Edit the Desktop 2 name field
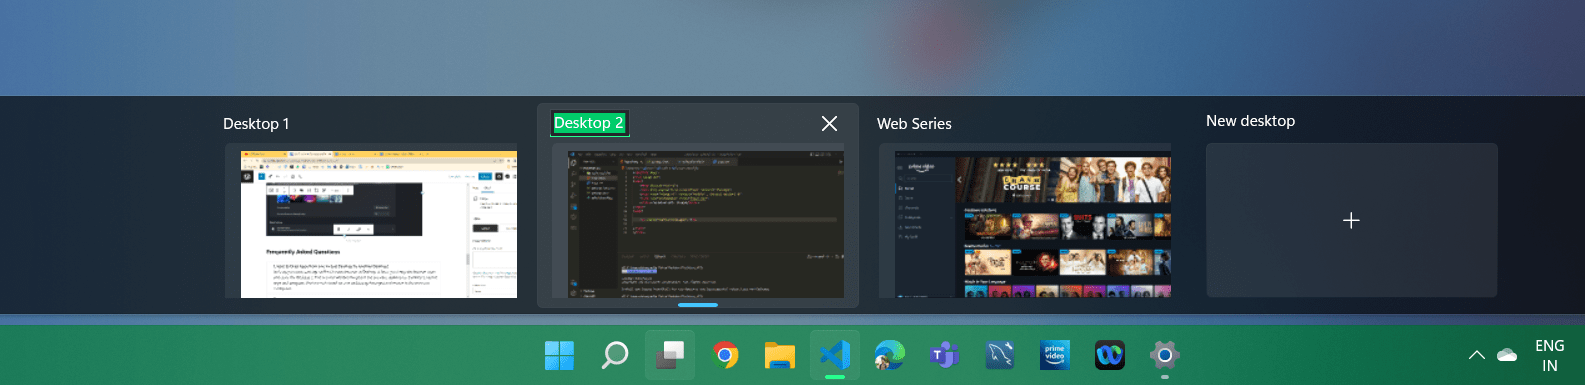Viewport: 1585px width, 385px height. pos(589,123)
